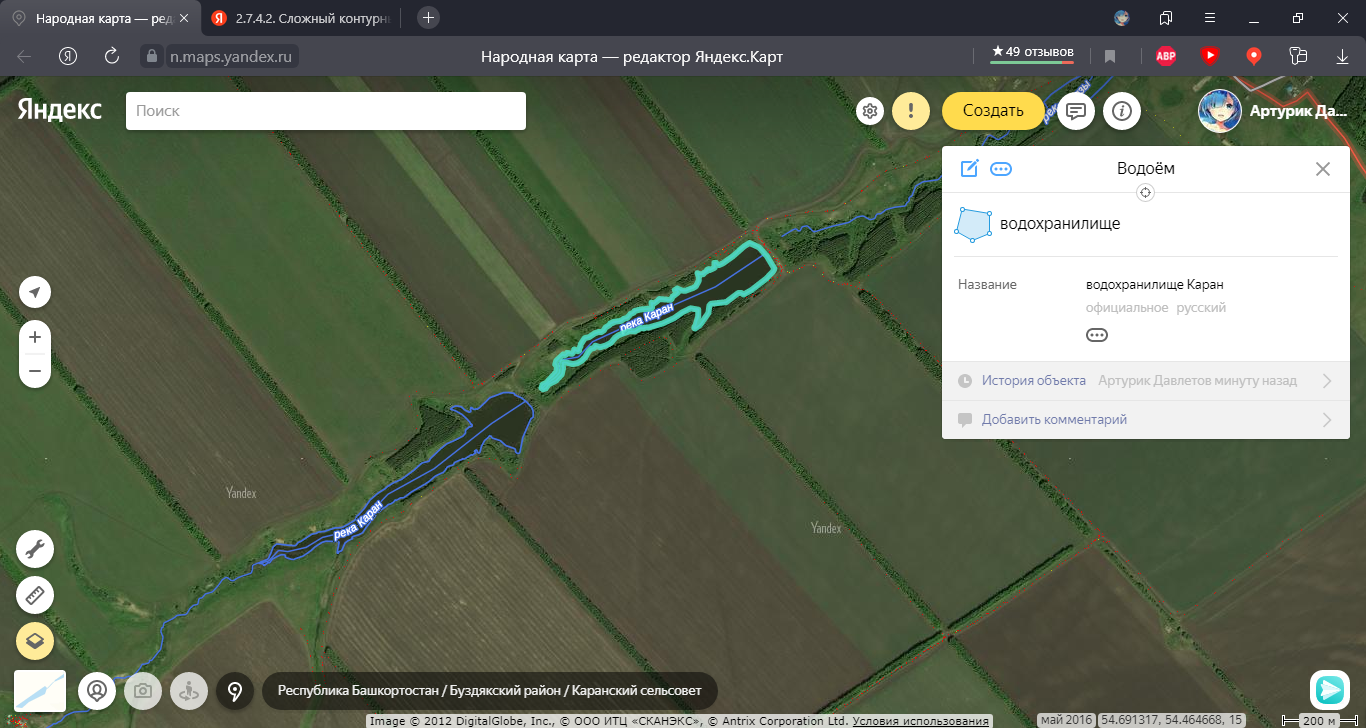Screen dimensions: 1366x728
Task: Open browser main menu hamburger
Action: point(1210,18)
